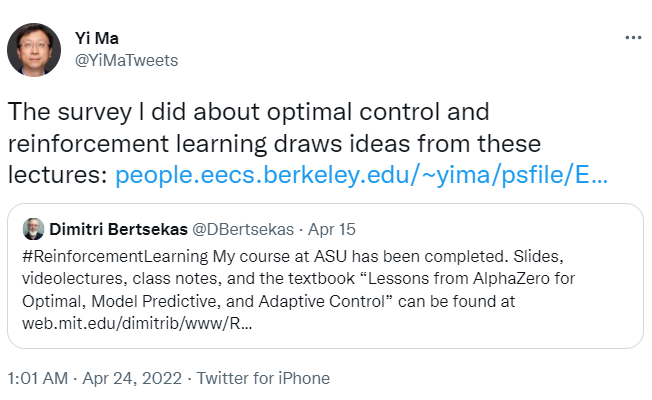Click the 'Lessons from AlphaZero' textbook title text
This screenshot has width=652, height=400.
510,278
